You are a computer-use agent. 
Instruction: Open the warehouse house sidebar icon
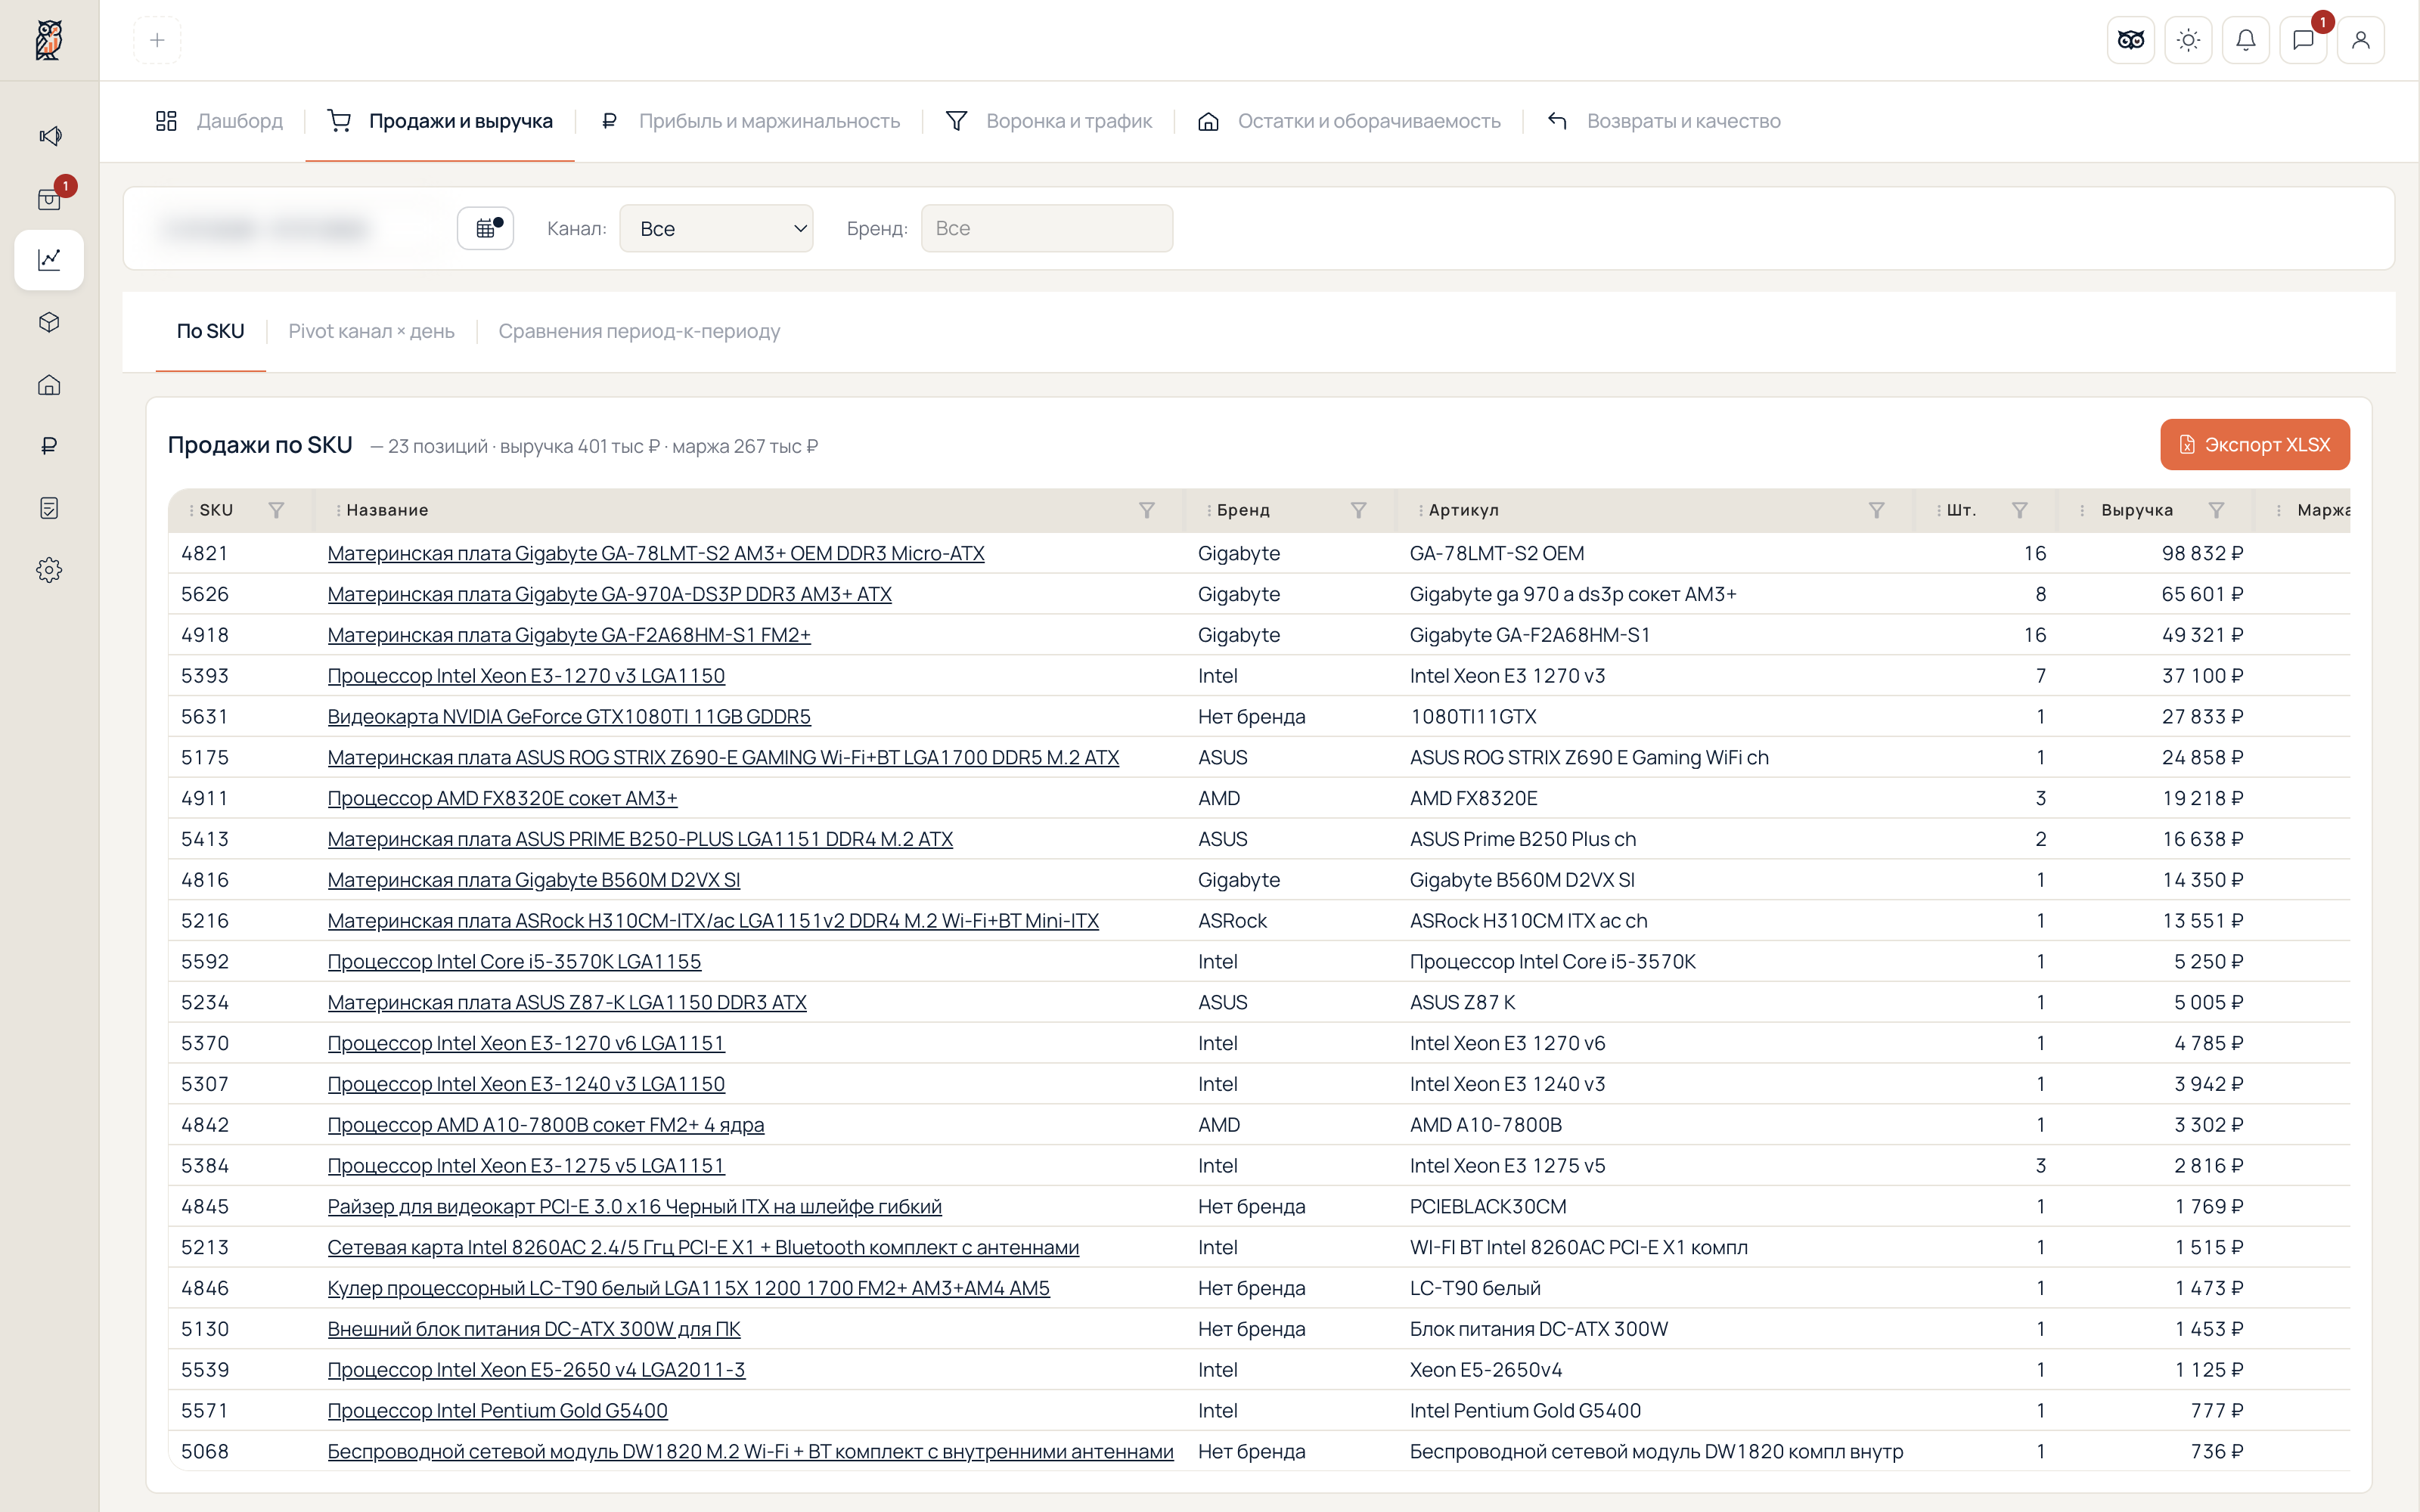[49, 385]
